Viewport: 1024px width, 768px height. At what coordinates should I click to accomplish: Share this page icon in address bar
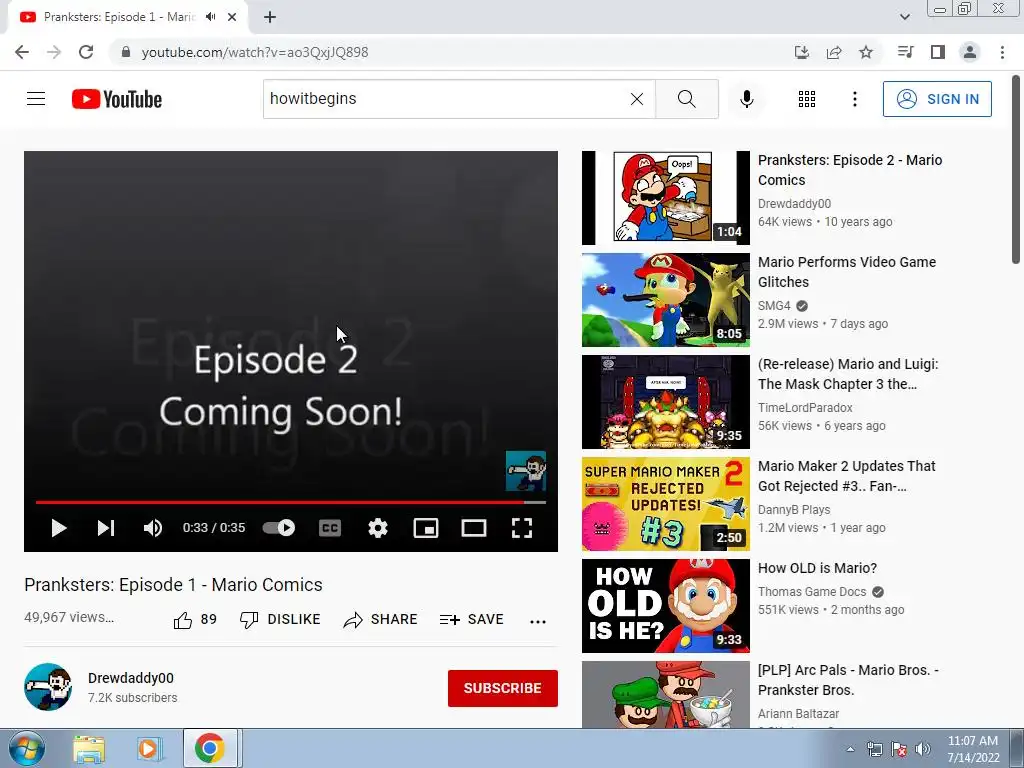pos(834,52)
